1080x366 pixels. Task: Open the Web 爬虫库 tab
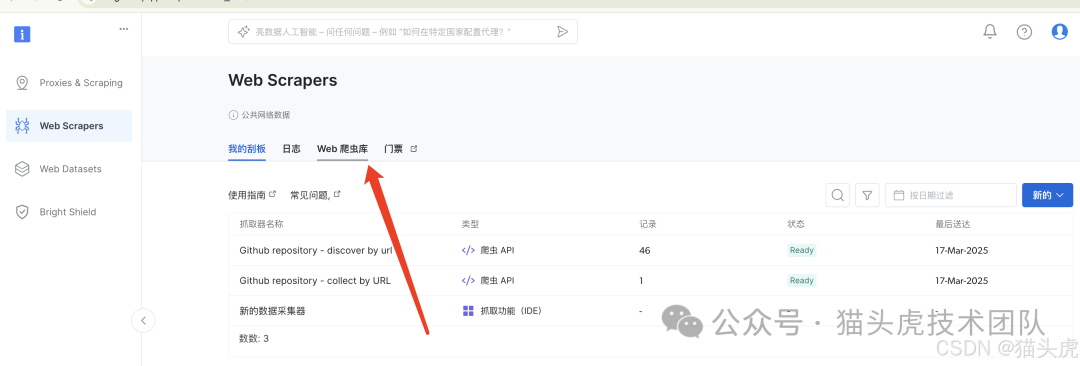tap(342, 149)
